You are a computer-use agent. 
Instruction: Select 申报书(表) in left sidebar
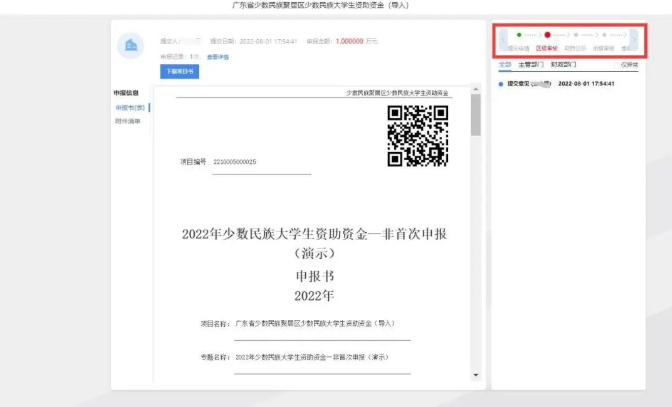tap(130, 107)
